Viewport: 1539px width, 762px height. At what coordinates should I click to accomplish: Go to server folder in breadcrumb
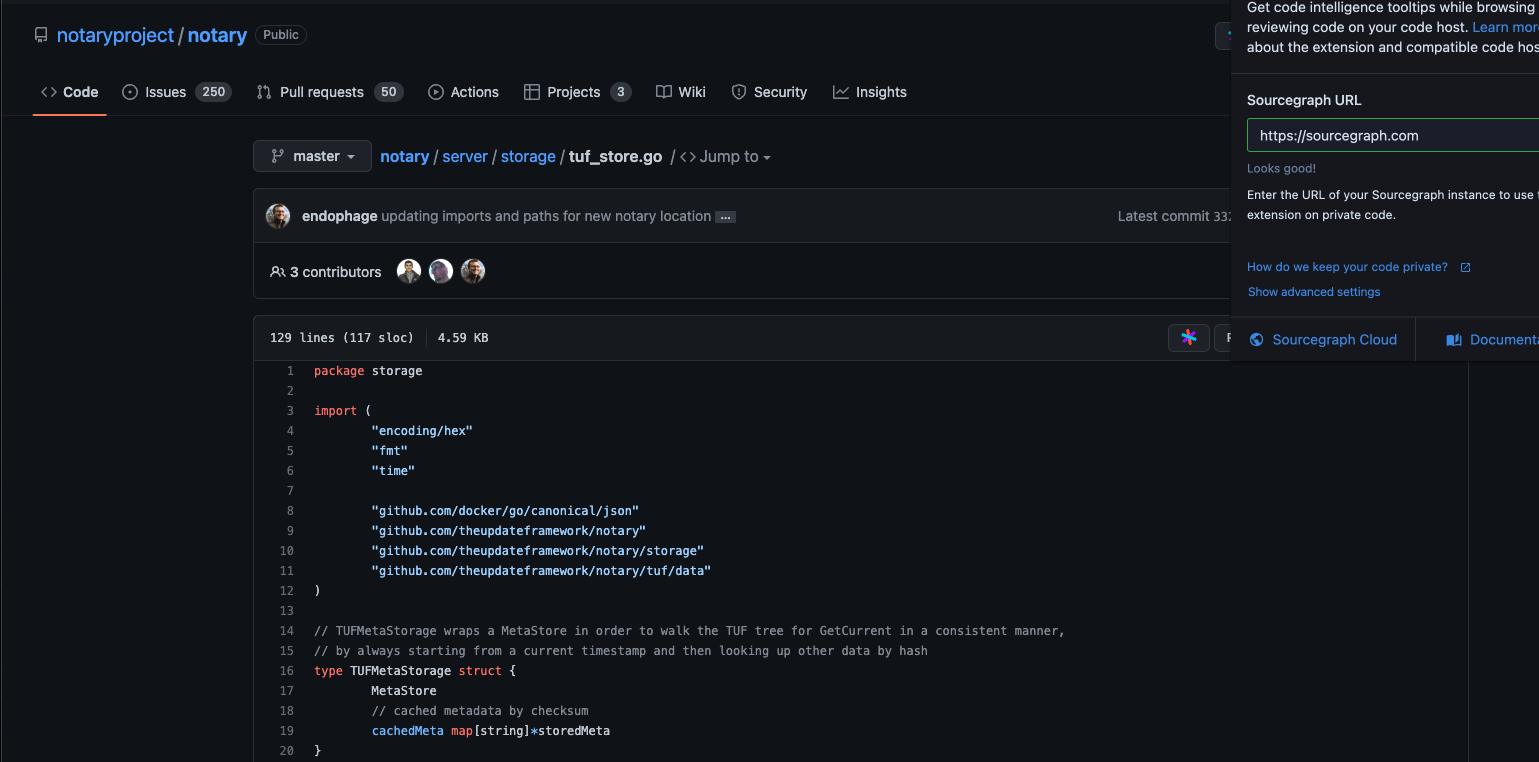coord(465,157)
